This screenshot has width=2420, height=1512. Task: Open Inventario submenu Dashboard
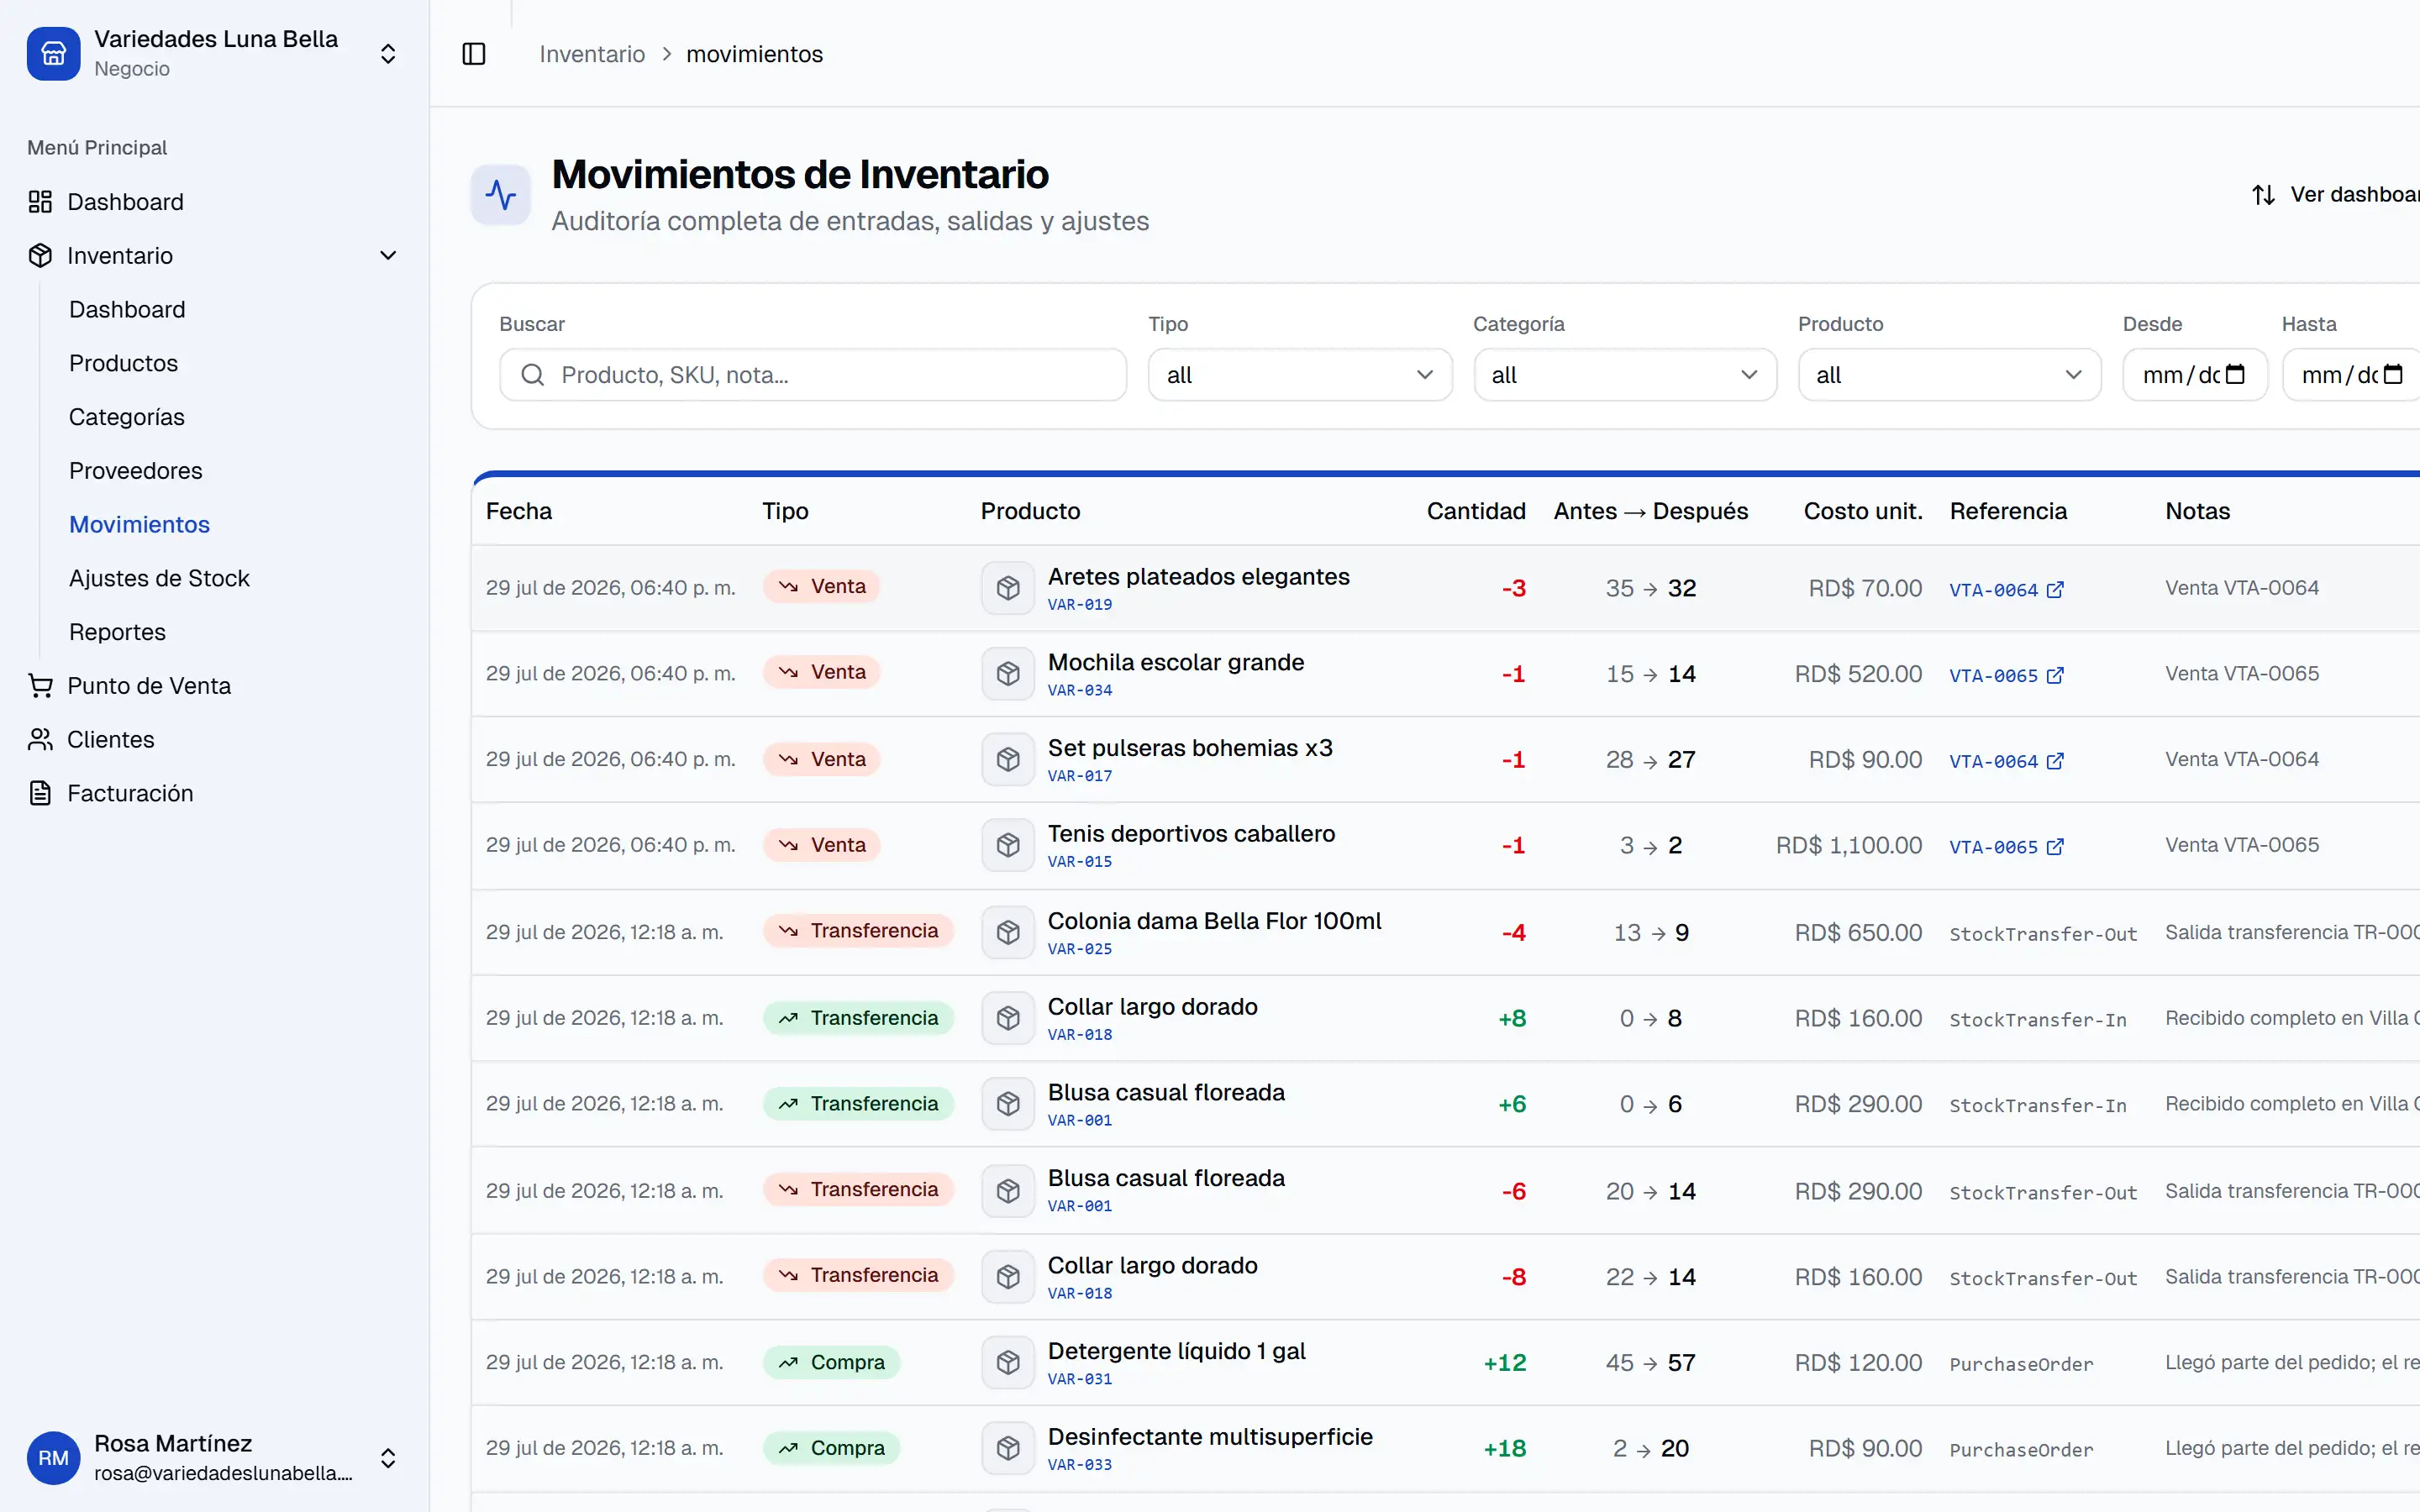127,309
